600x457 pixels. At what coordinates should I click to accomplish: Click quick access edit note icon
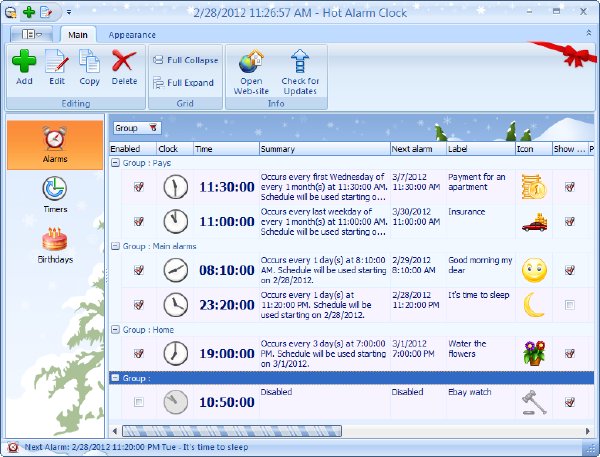click(46, 12)
